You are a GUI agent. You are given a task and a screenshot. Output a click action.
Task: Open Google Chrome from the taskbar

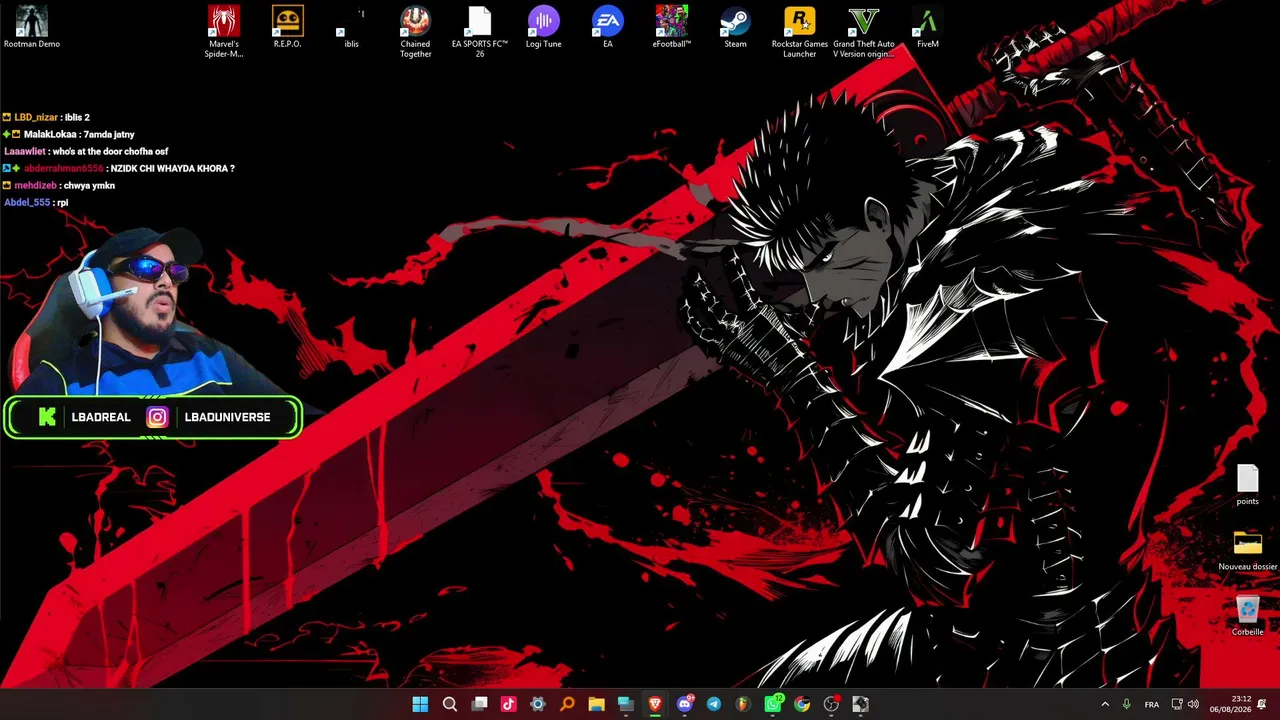801,704
